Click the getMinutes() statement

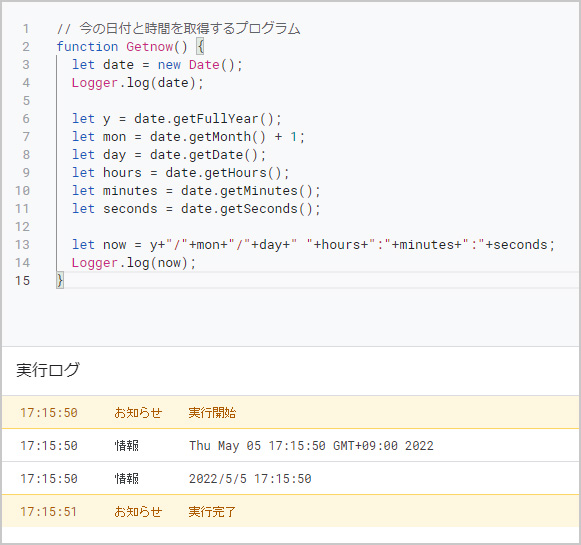(x=196, y=190)
